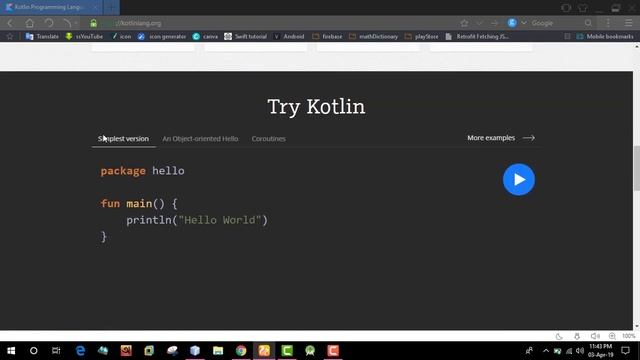Switch to An Object-oriented Hello tab

point(200,139)
